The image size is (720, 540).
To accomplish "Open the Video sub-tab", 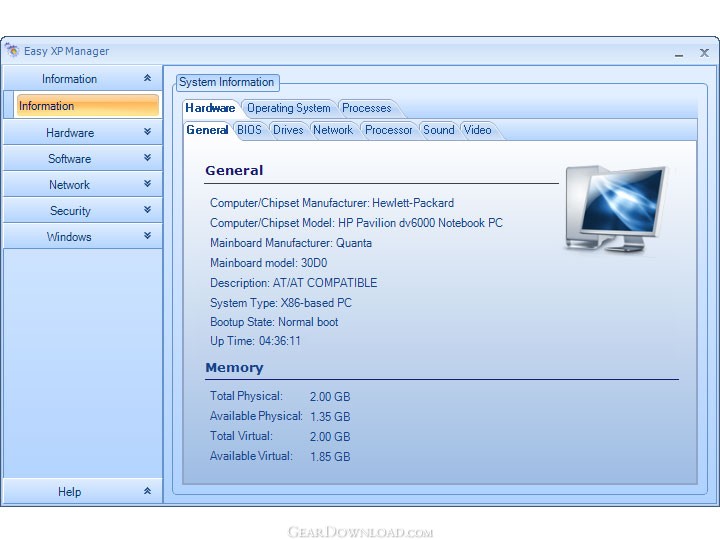I will click(478, 130).
